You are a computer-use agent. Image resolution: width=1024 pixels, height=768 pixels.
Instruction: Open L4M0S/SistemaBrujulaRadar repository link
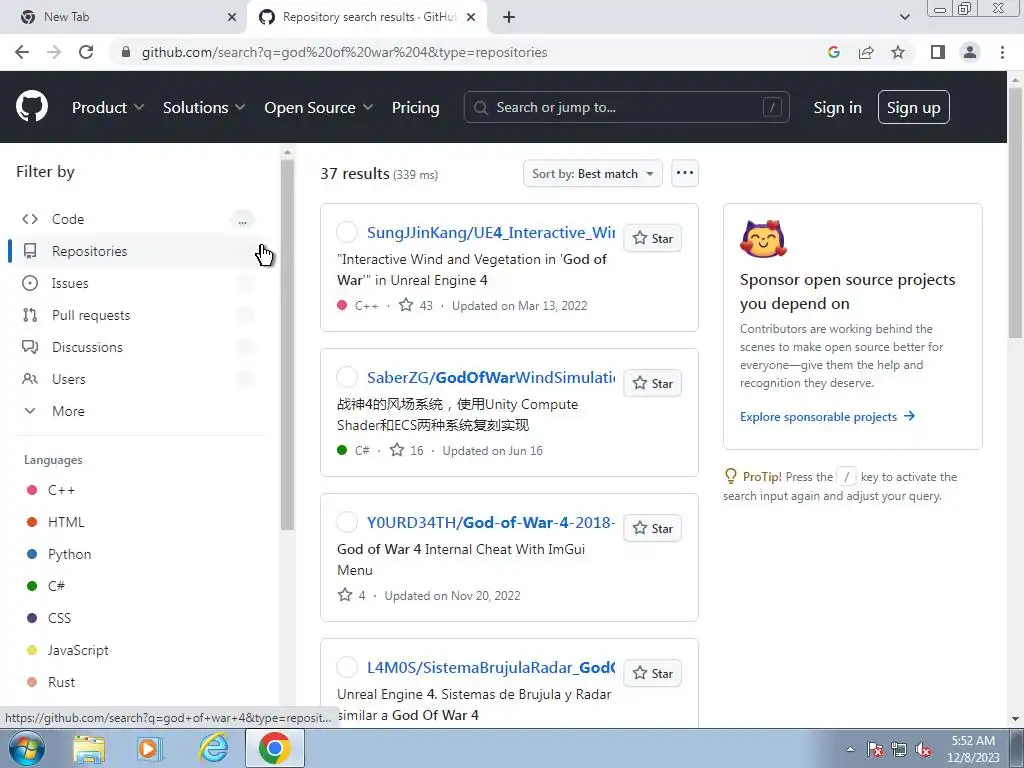[x=490, y=667]
